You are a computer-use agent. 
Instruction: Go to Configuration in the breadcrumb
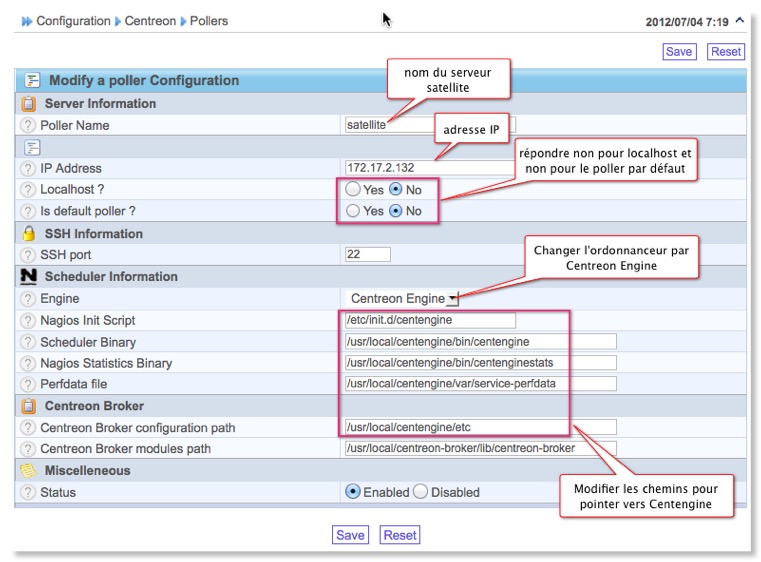(73, 20)
